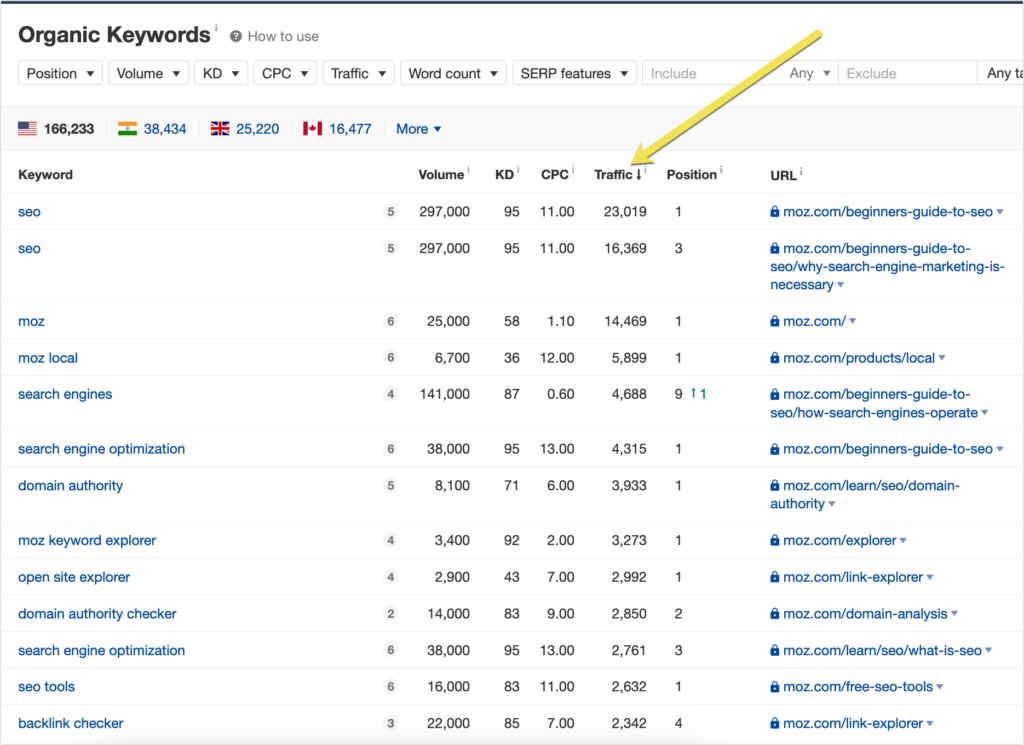Switch to UK results 25,220
The height and width of the screenshot is (745, 1024).
[x=257, y=129]
